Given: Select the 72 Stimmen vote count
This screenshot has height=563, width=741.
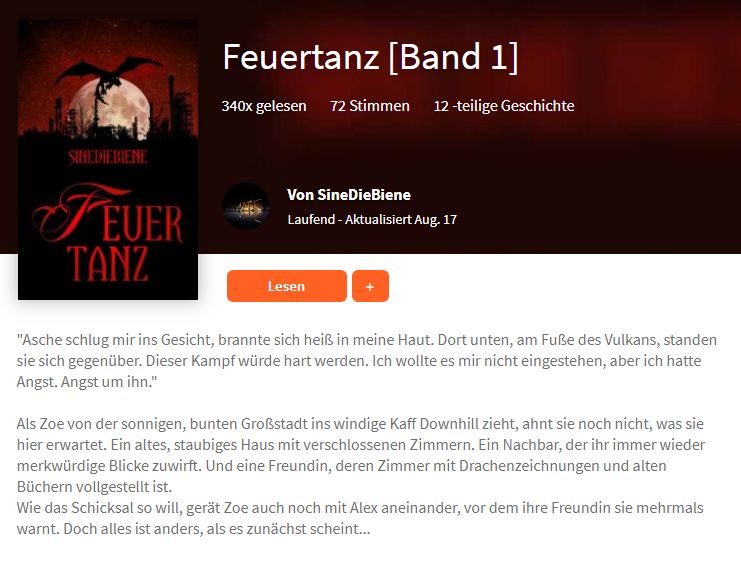Looking at the screenshot, I should pyautogui.click(x=370, y=105).
